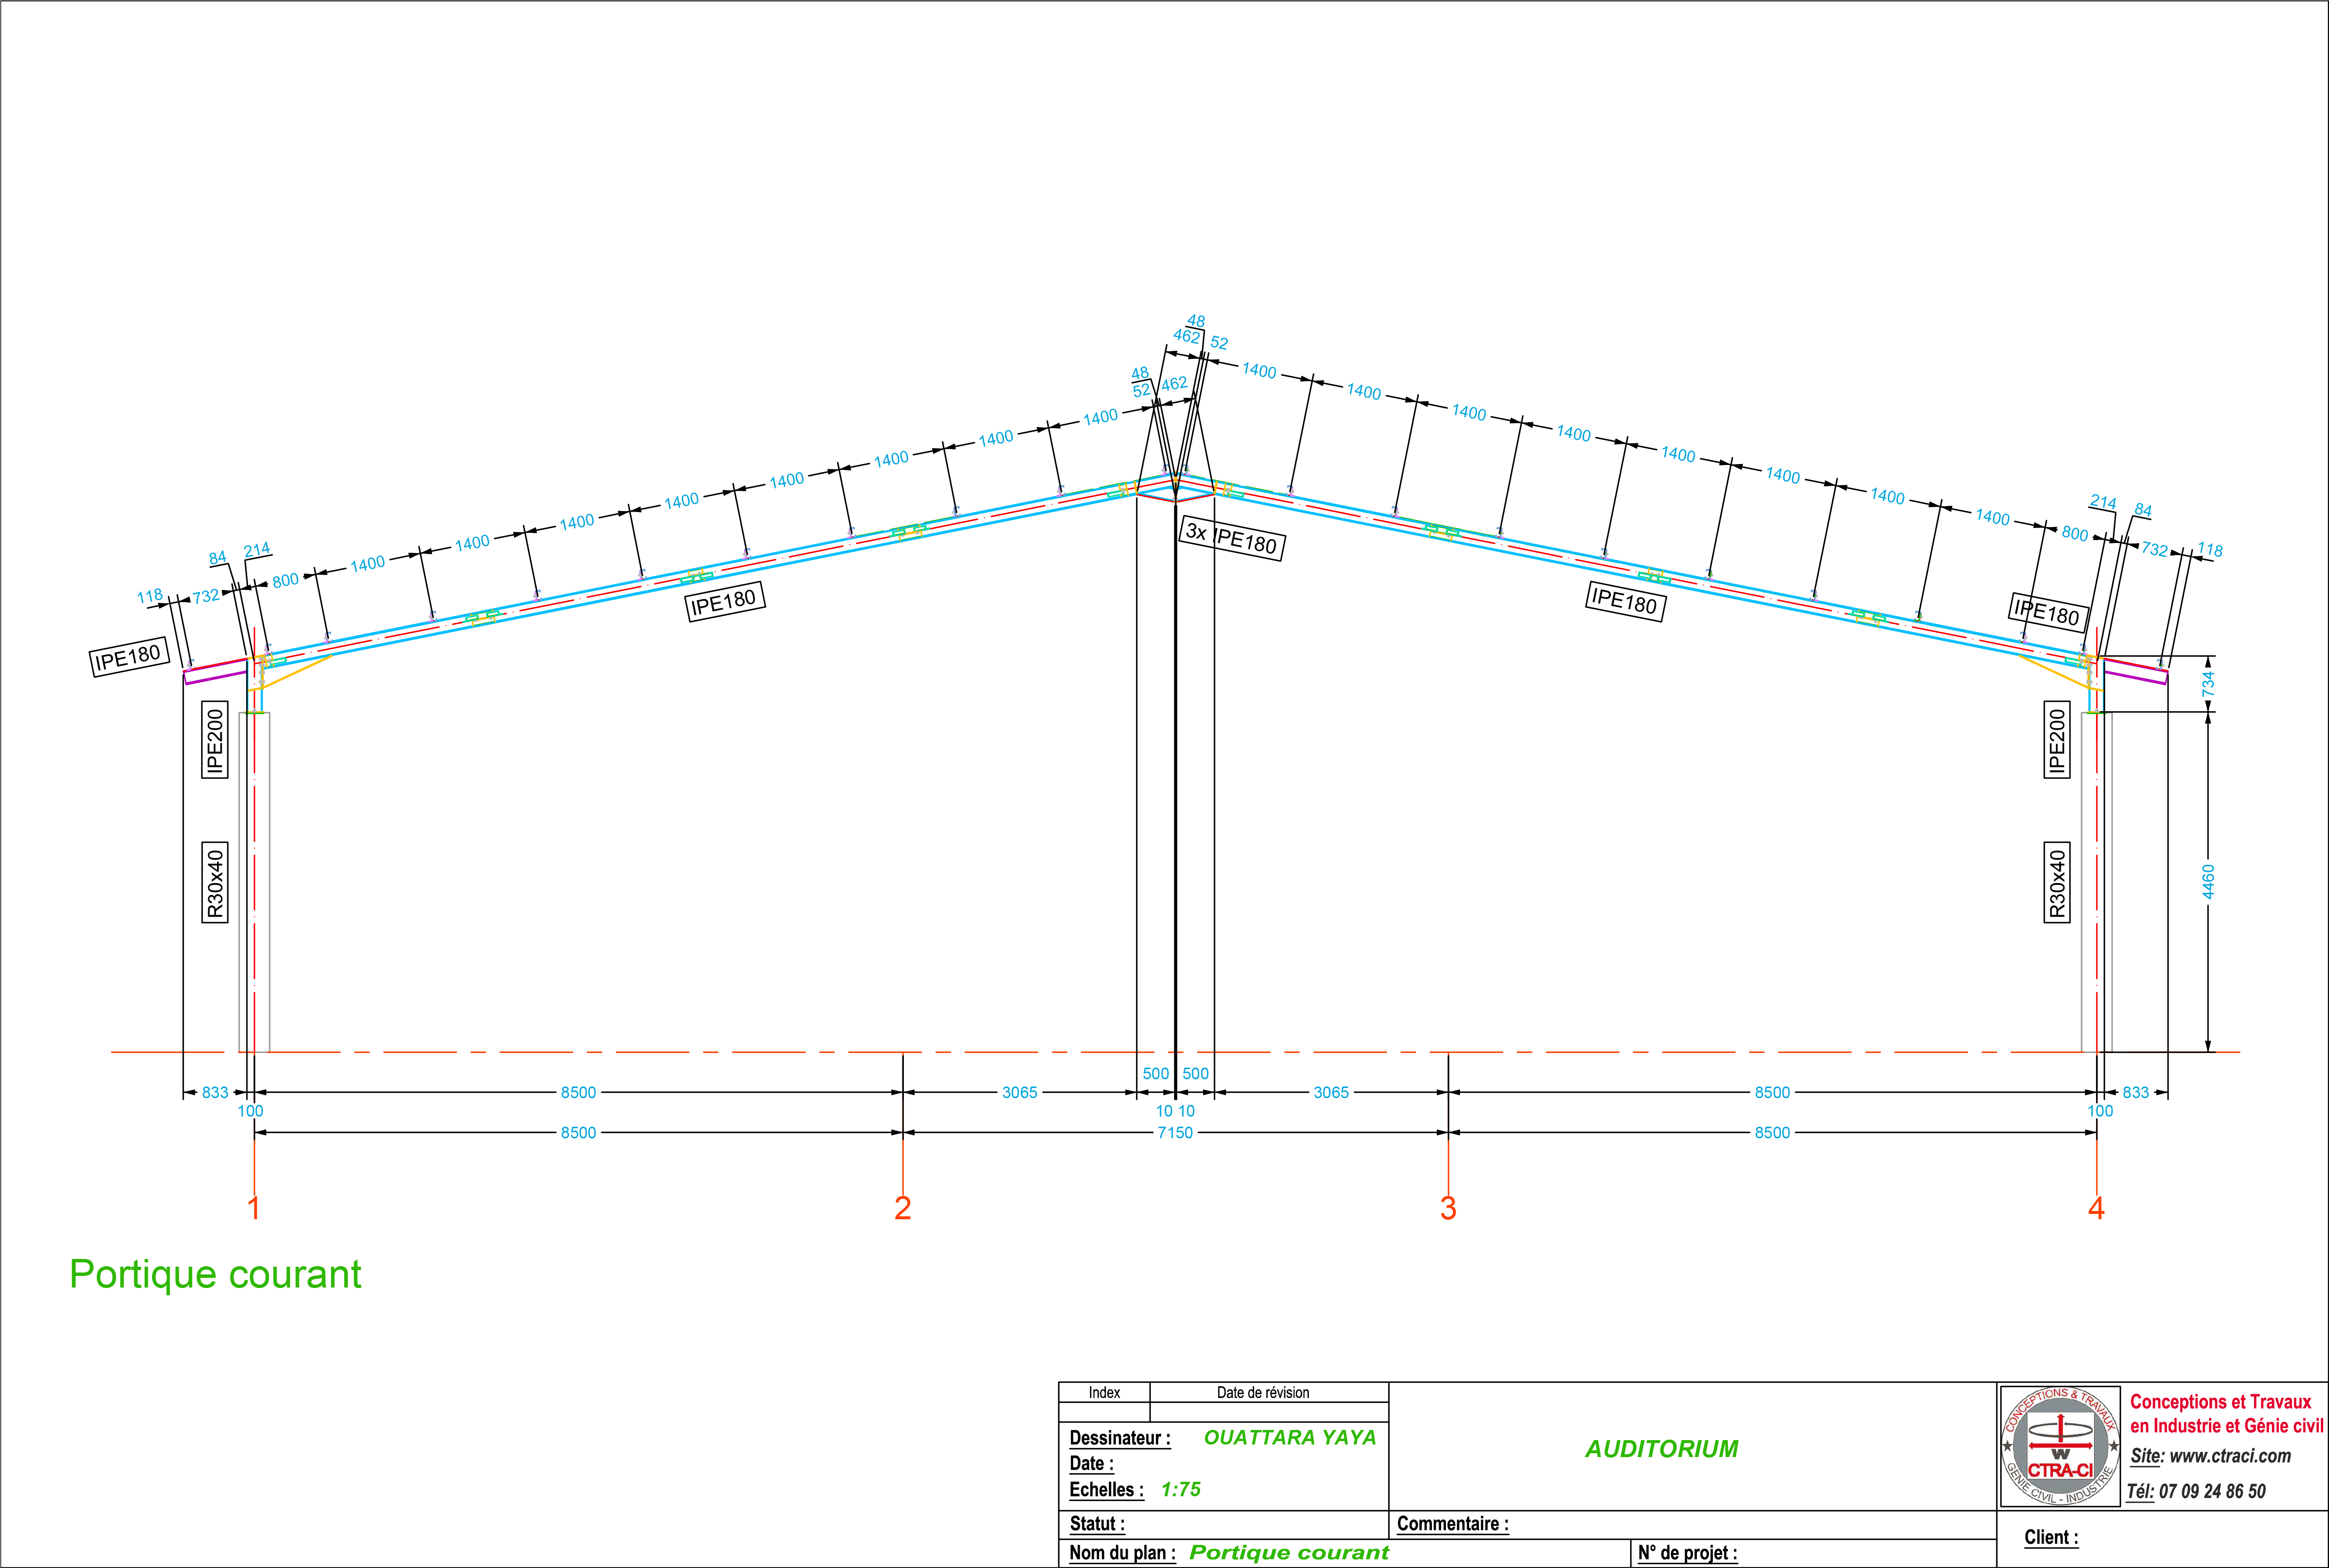Screen dimensions: 2329x1568
Task: Click the AUDITORIUM project title text
Action: pos(1661,1449)
